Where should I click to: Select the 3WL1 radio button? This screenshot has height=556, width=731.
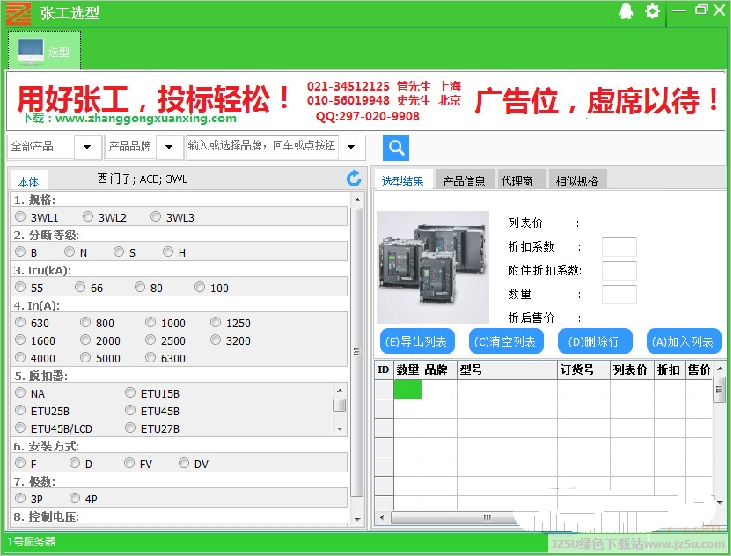[x=21, y=217]
